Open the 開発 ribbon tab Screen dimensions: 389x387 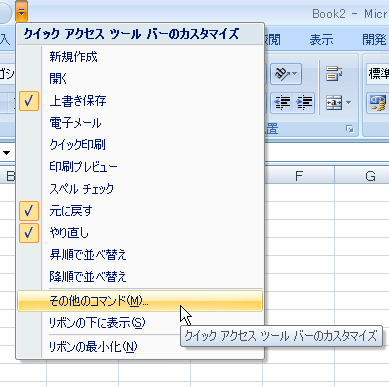click(x=374, y=40)
